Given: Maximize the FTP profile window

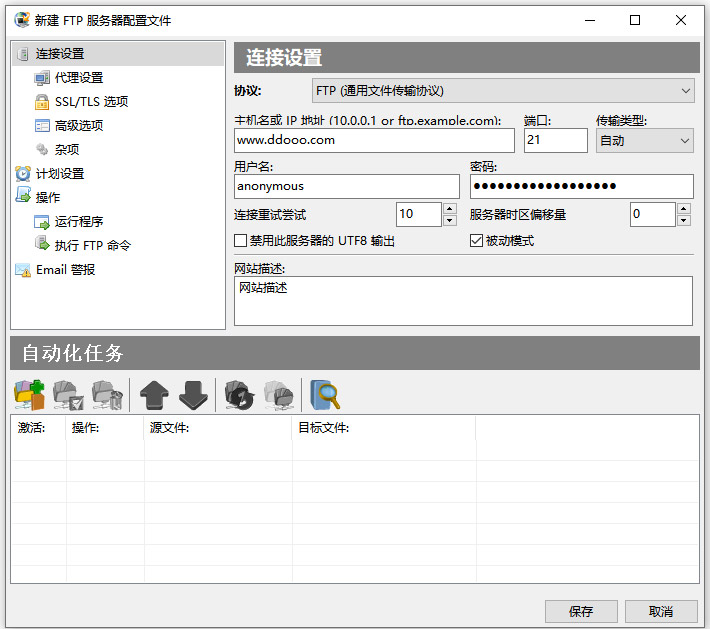Looking at the screenshot, I should click(x=635, y=20).
